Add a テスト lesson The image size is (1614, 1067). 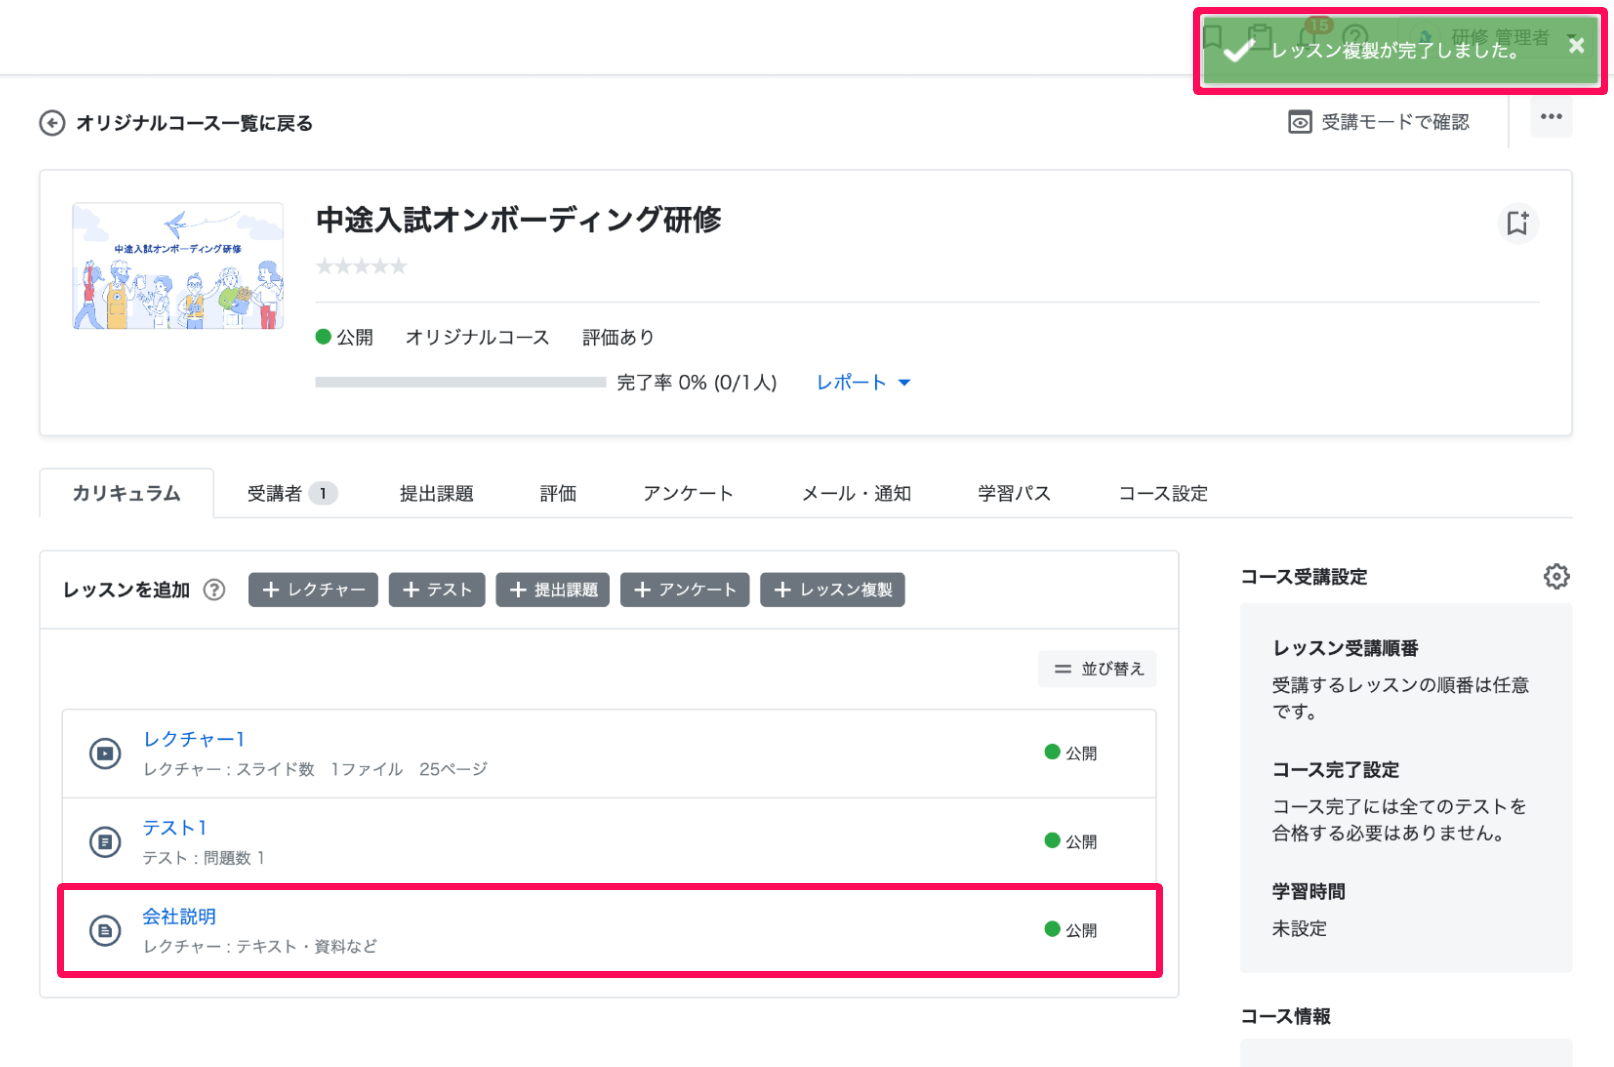(437, 590)
